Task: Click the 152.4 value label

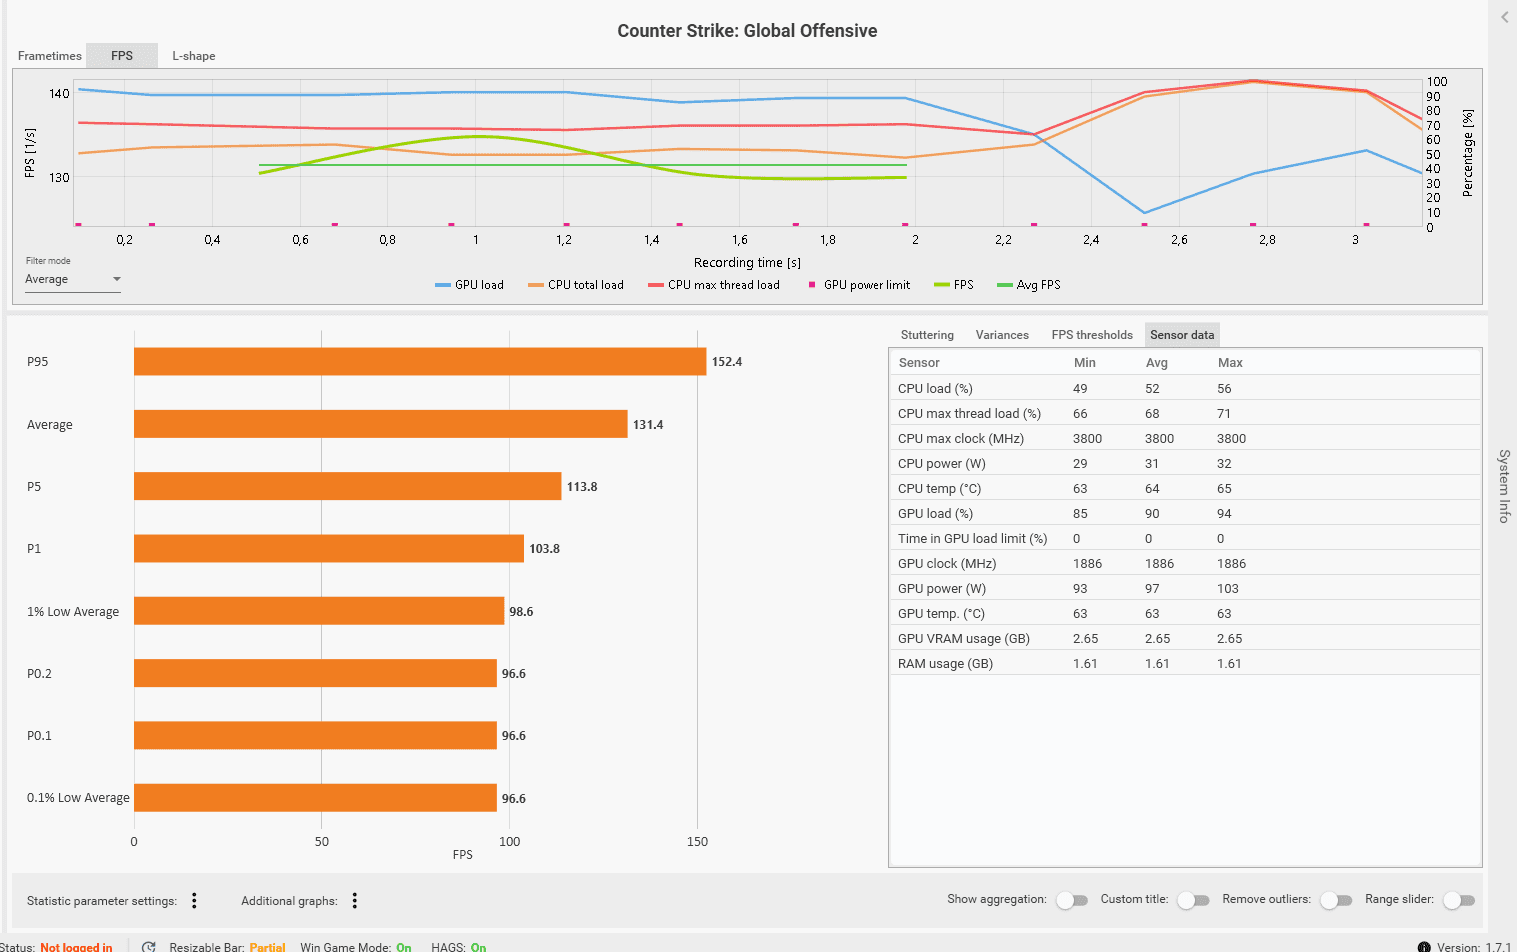Action: point(727,362)
